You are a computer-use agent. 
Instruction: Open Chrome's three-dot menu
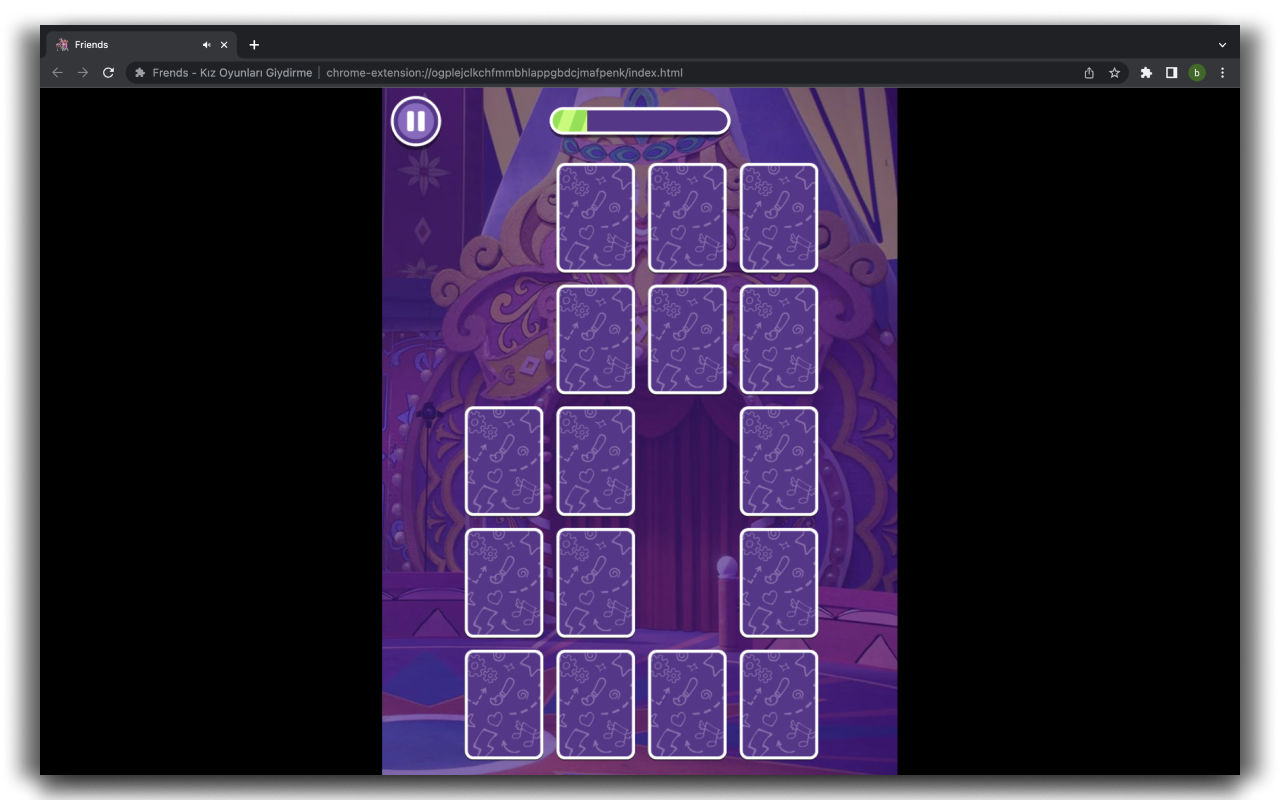pos(1222,73)
